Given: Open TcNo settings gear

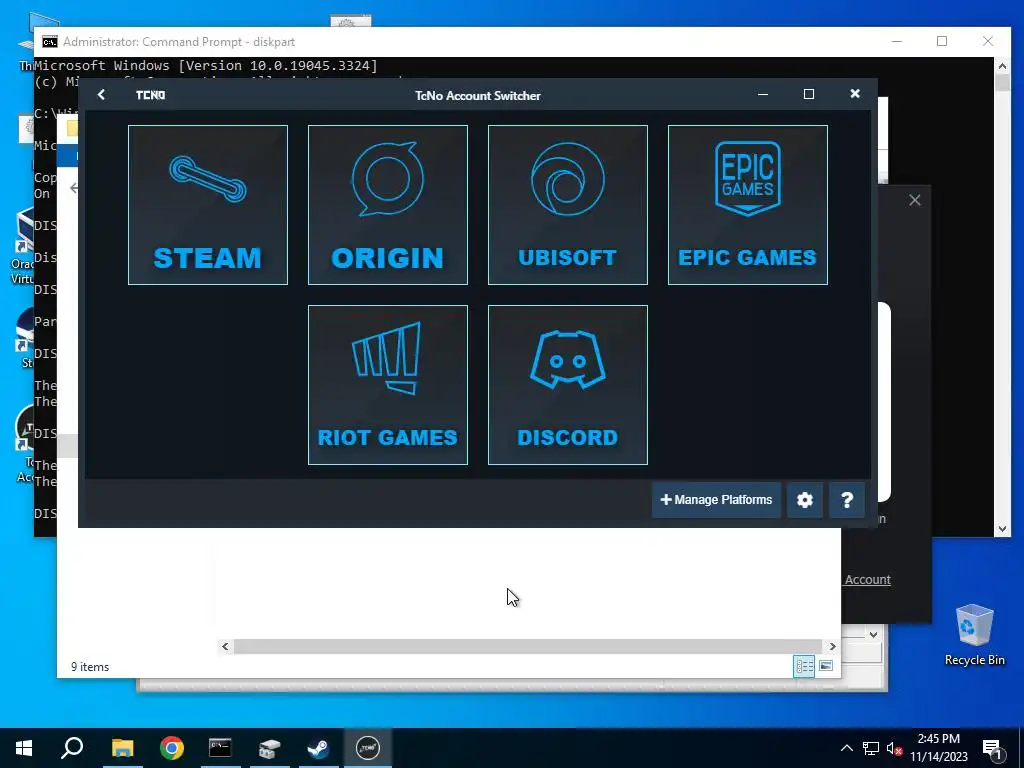Looking at the screenshot, I should point(805,500).
